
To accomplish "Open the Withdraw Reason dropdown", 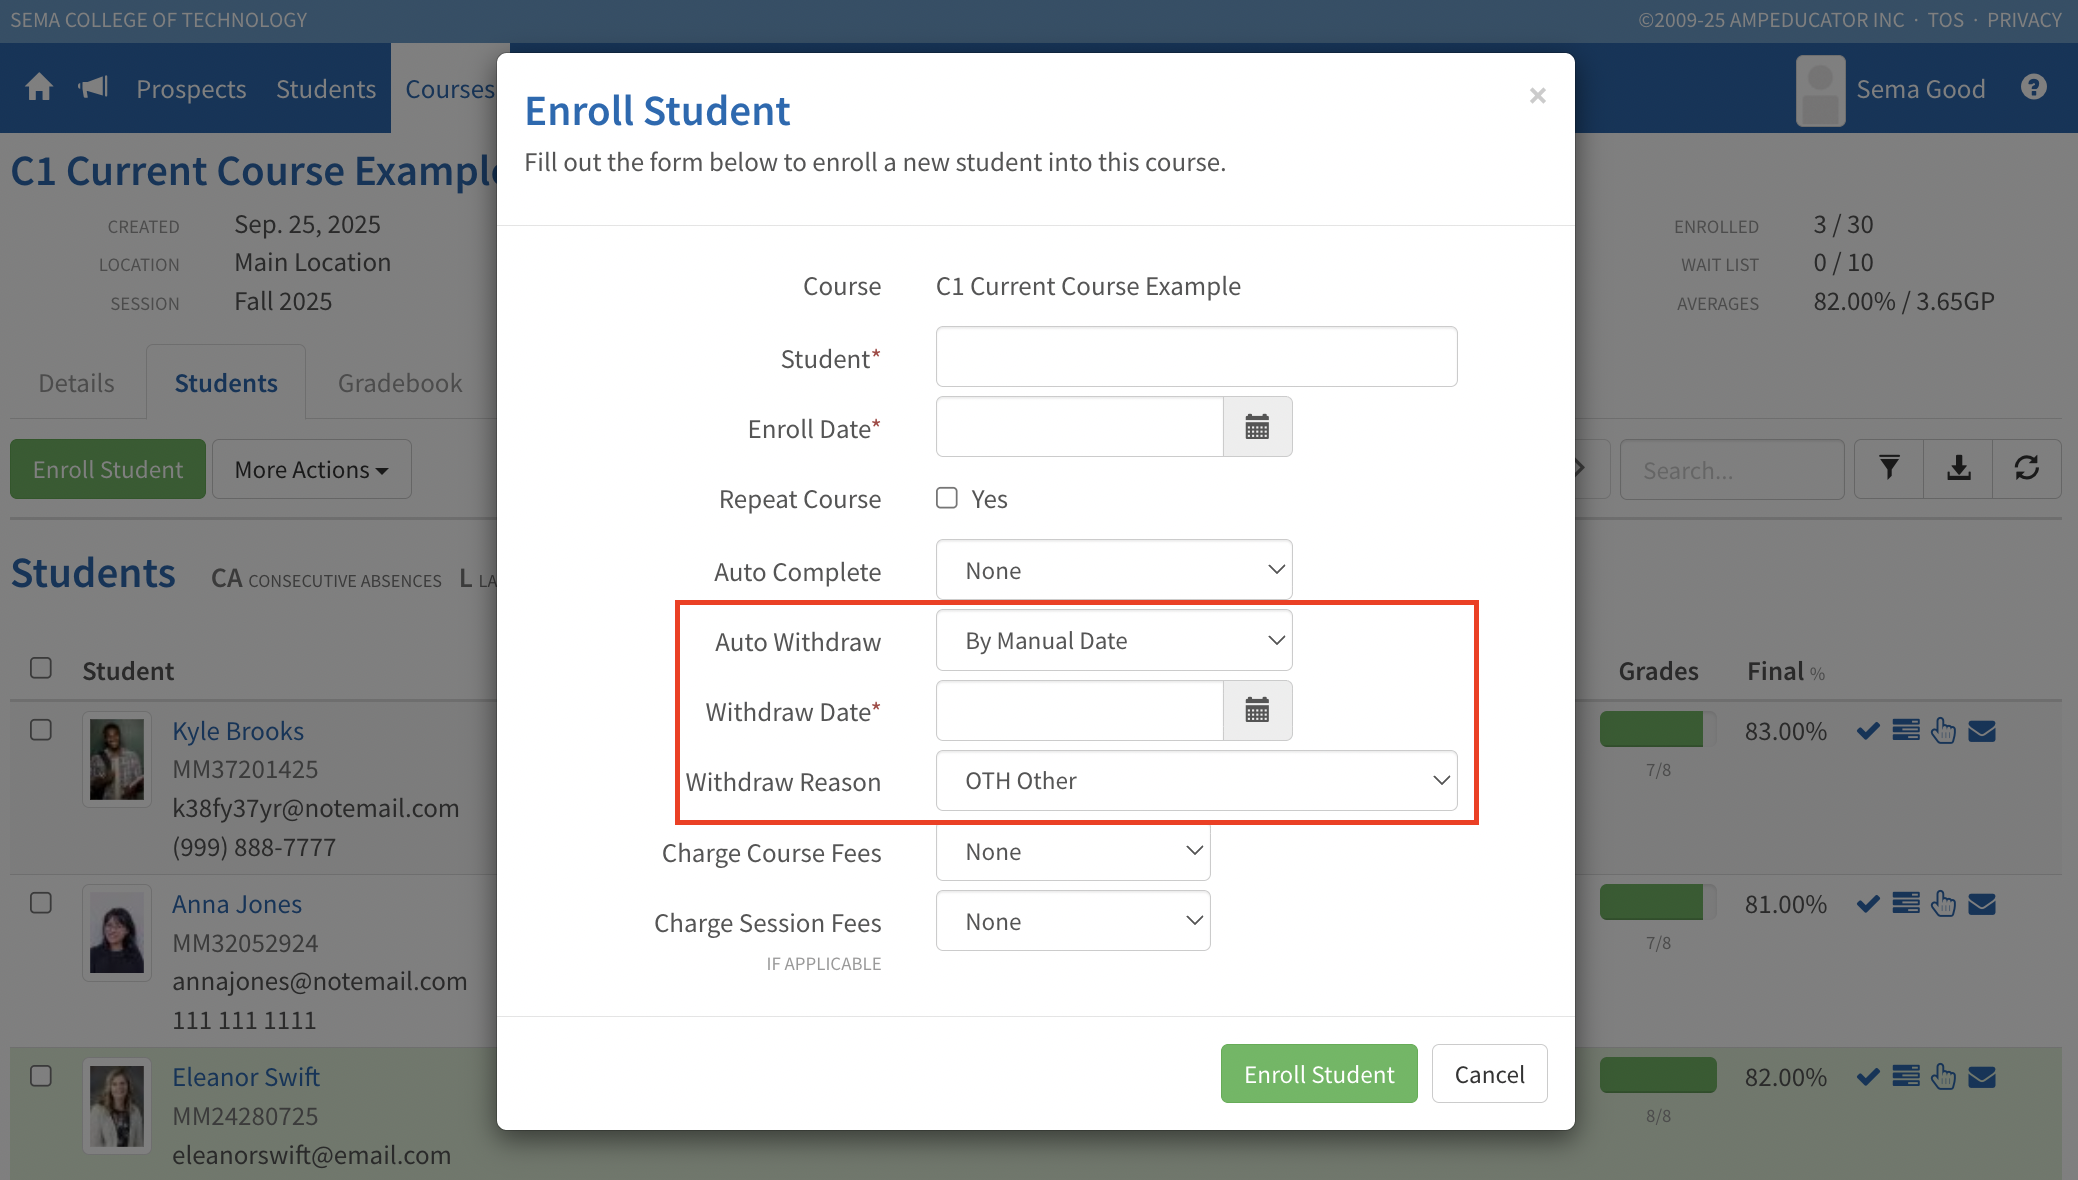I will coord(1196,781).
